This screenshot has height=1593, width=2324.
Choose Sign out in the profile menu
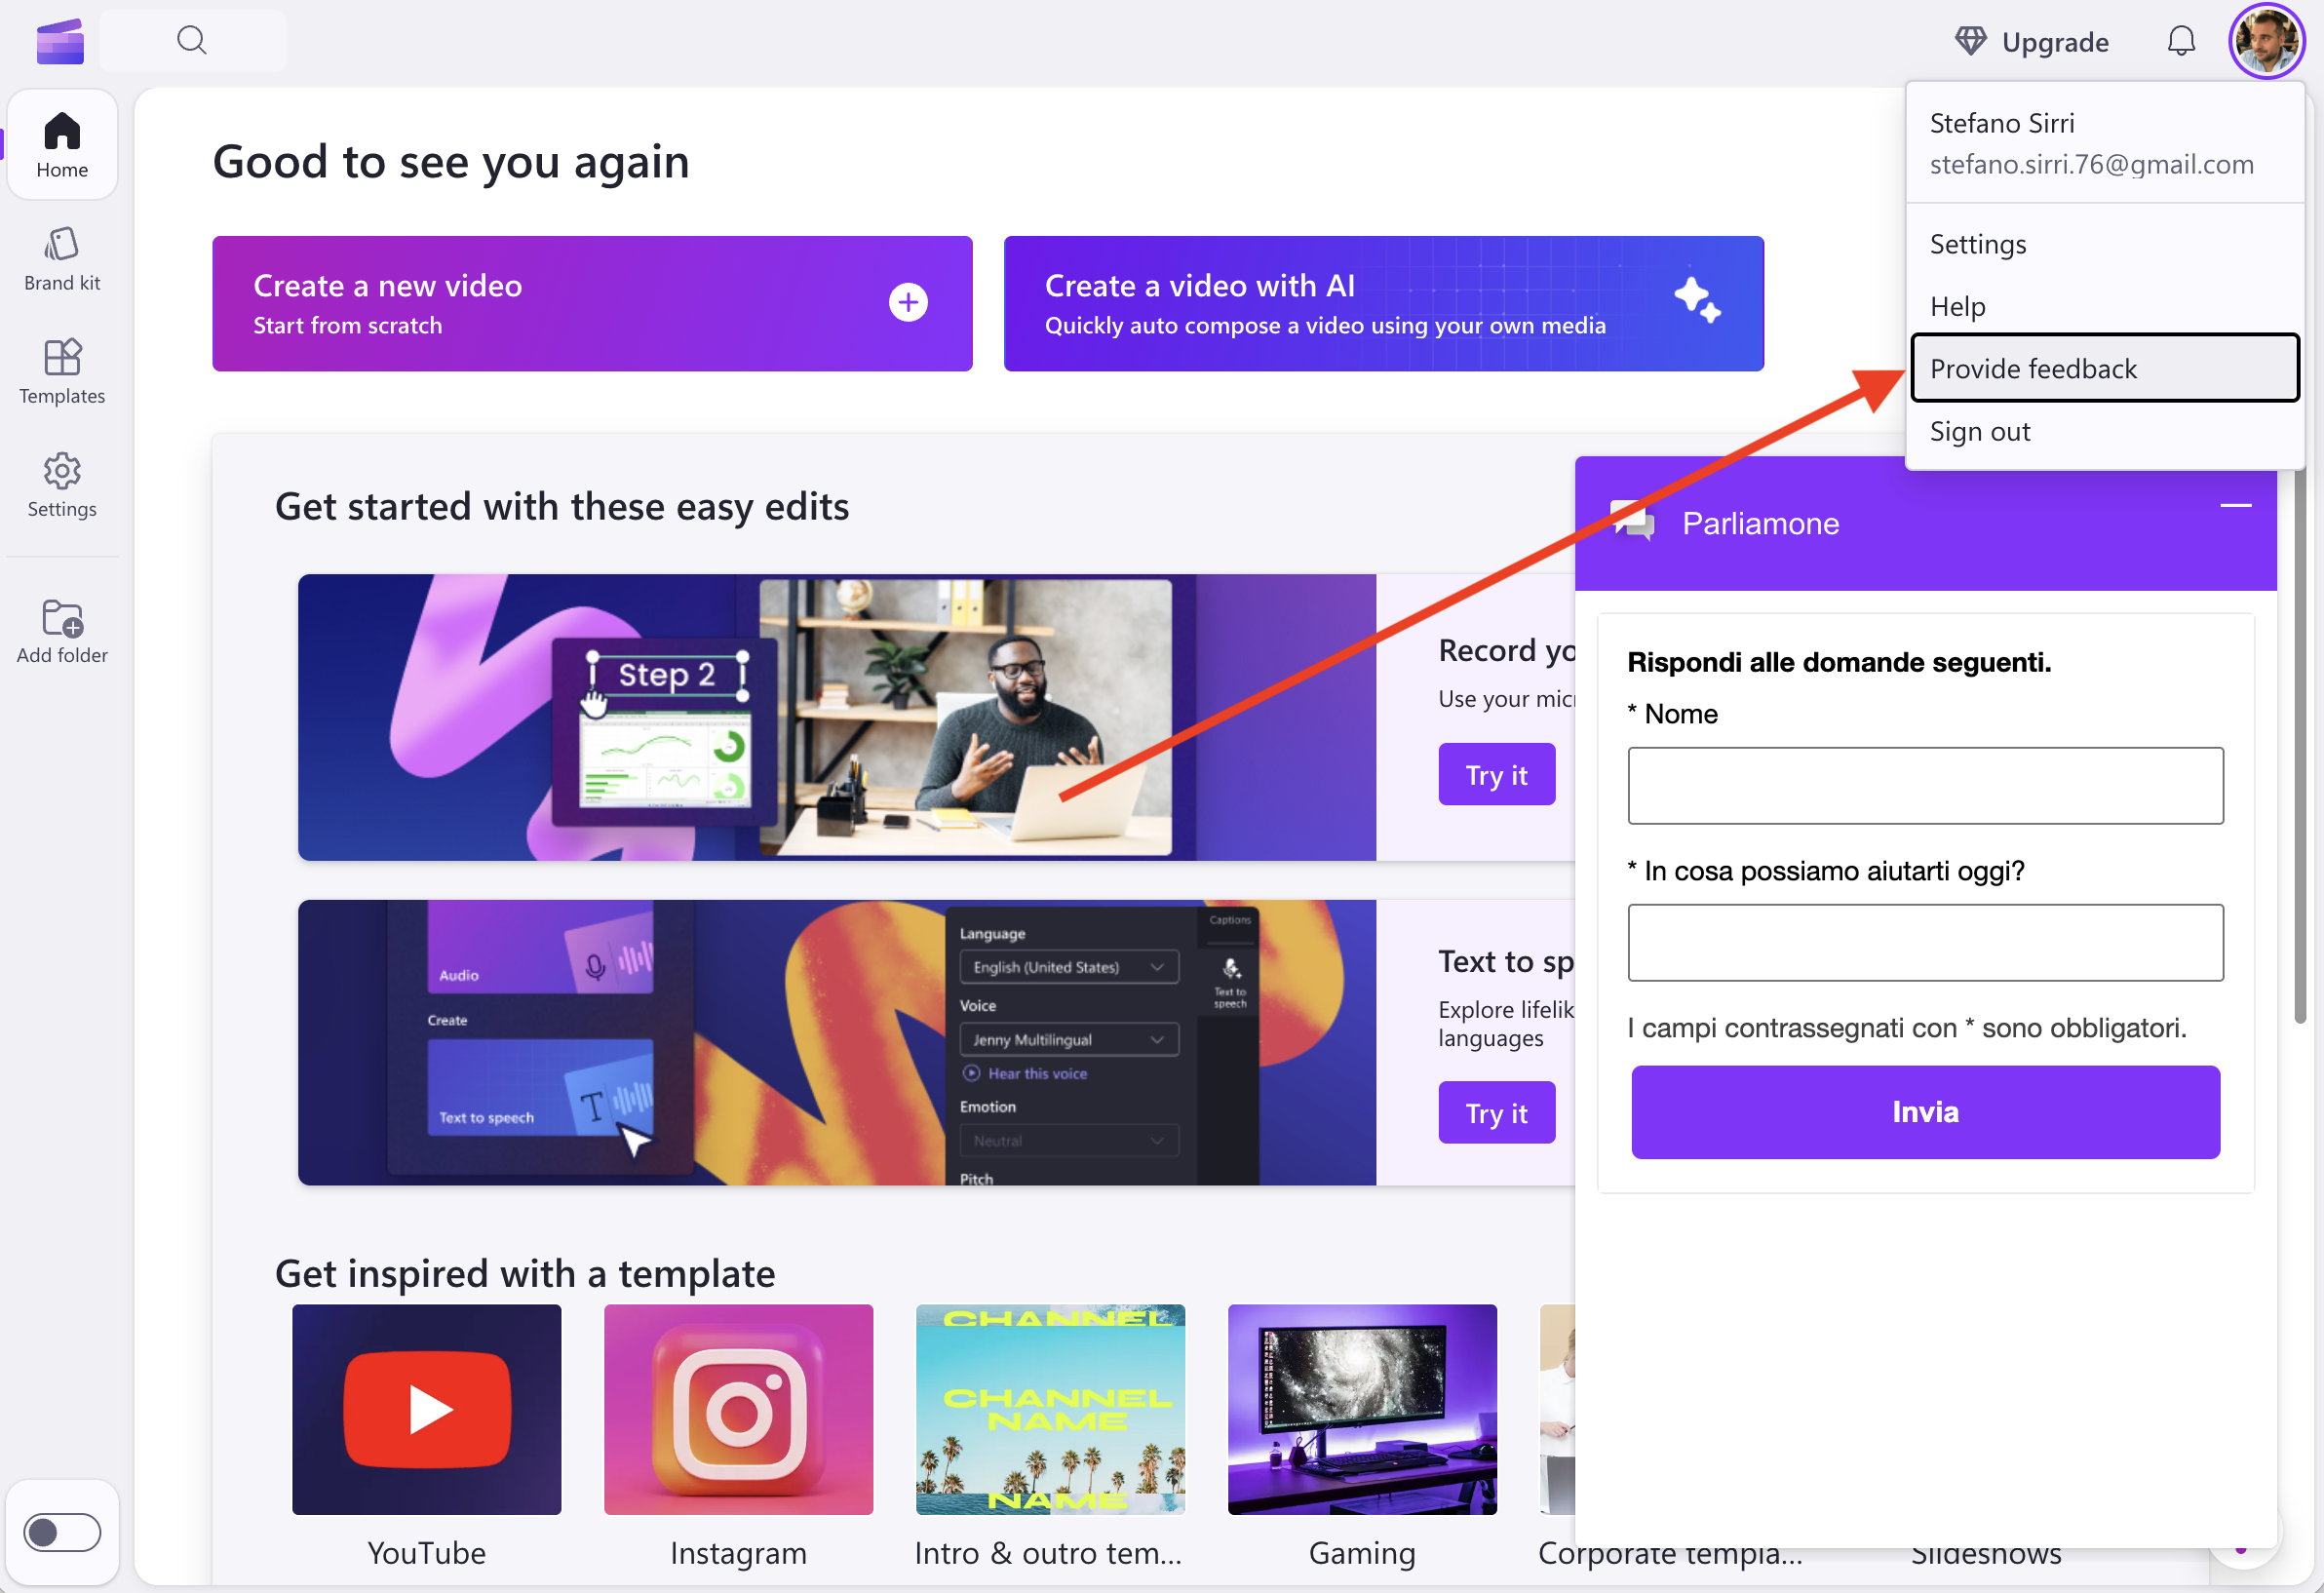coord(2104,431)
